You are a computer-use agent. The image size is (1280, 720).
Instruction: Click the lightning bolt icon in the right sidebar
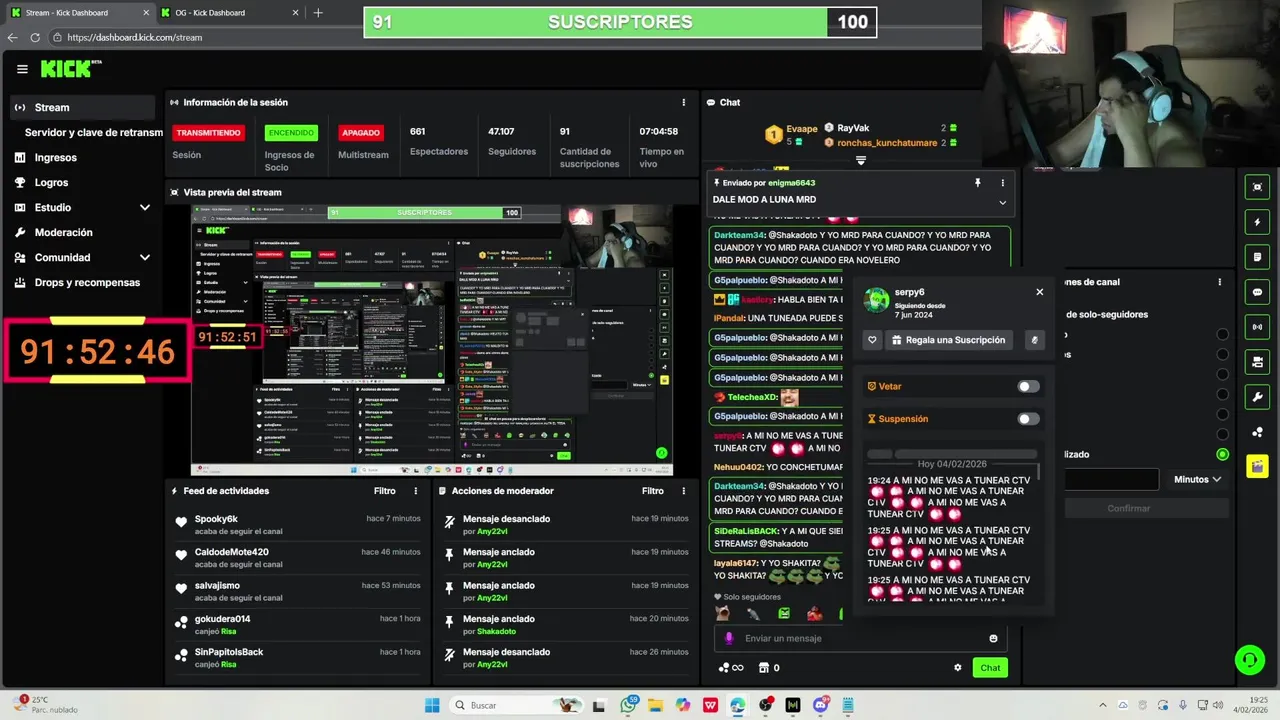(1257, 222)
